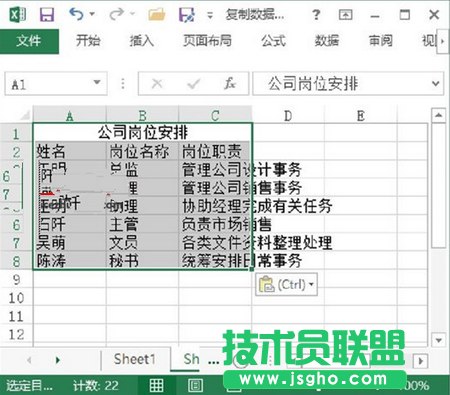This screenshot has width=450, height=395.
Task: Open the Paste Options (Ctrl) button
Action: point(286,284)
